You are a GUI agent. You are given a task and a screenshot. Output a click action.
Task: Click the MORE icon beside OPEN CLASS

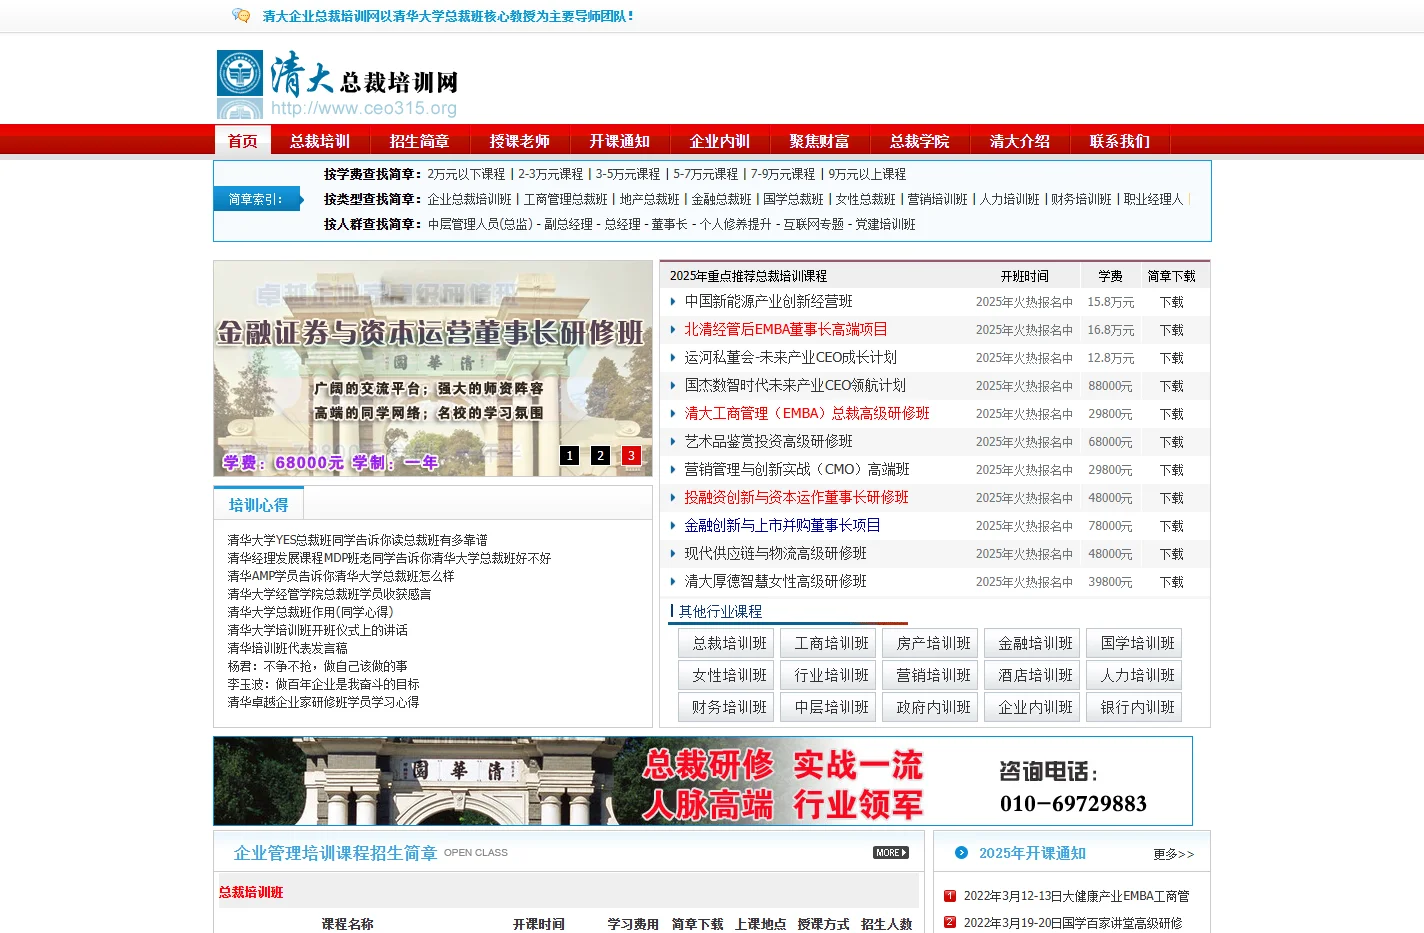[x=891, y=853]
